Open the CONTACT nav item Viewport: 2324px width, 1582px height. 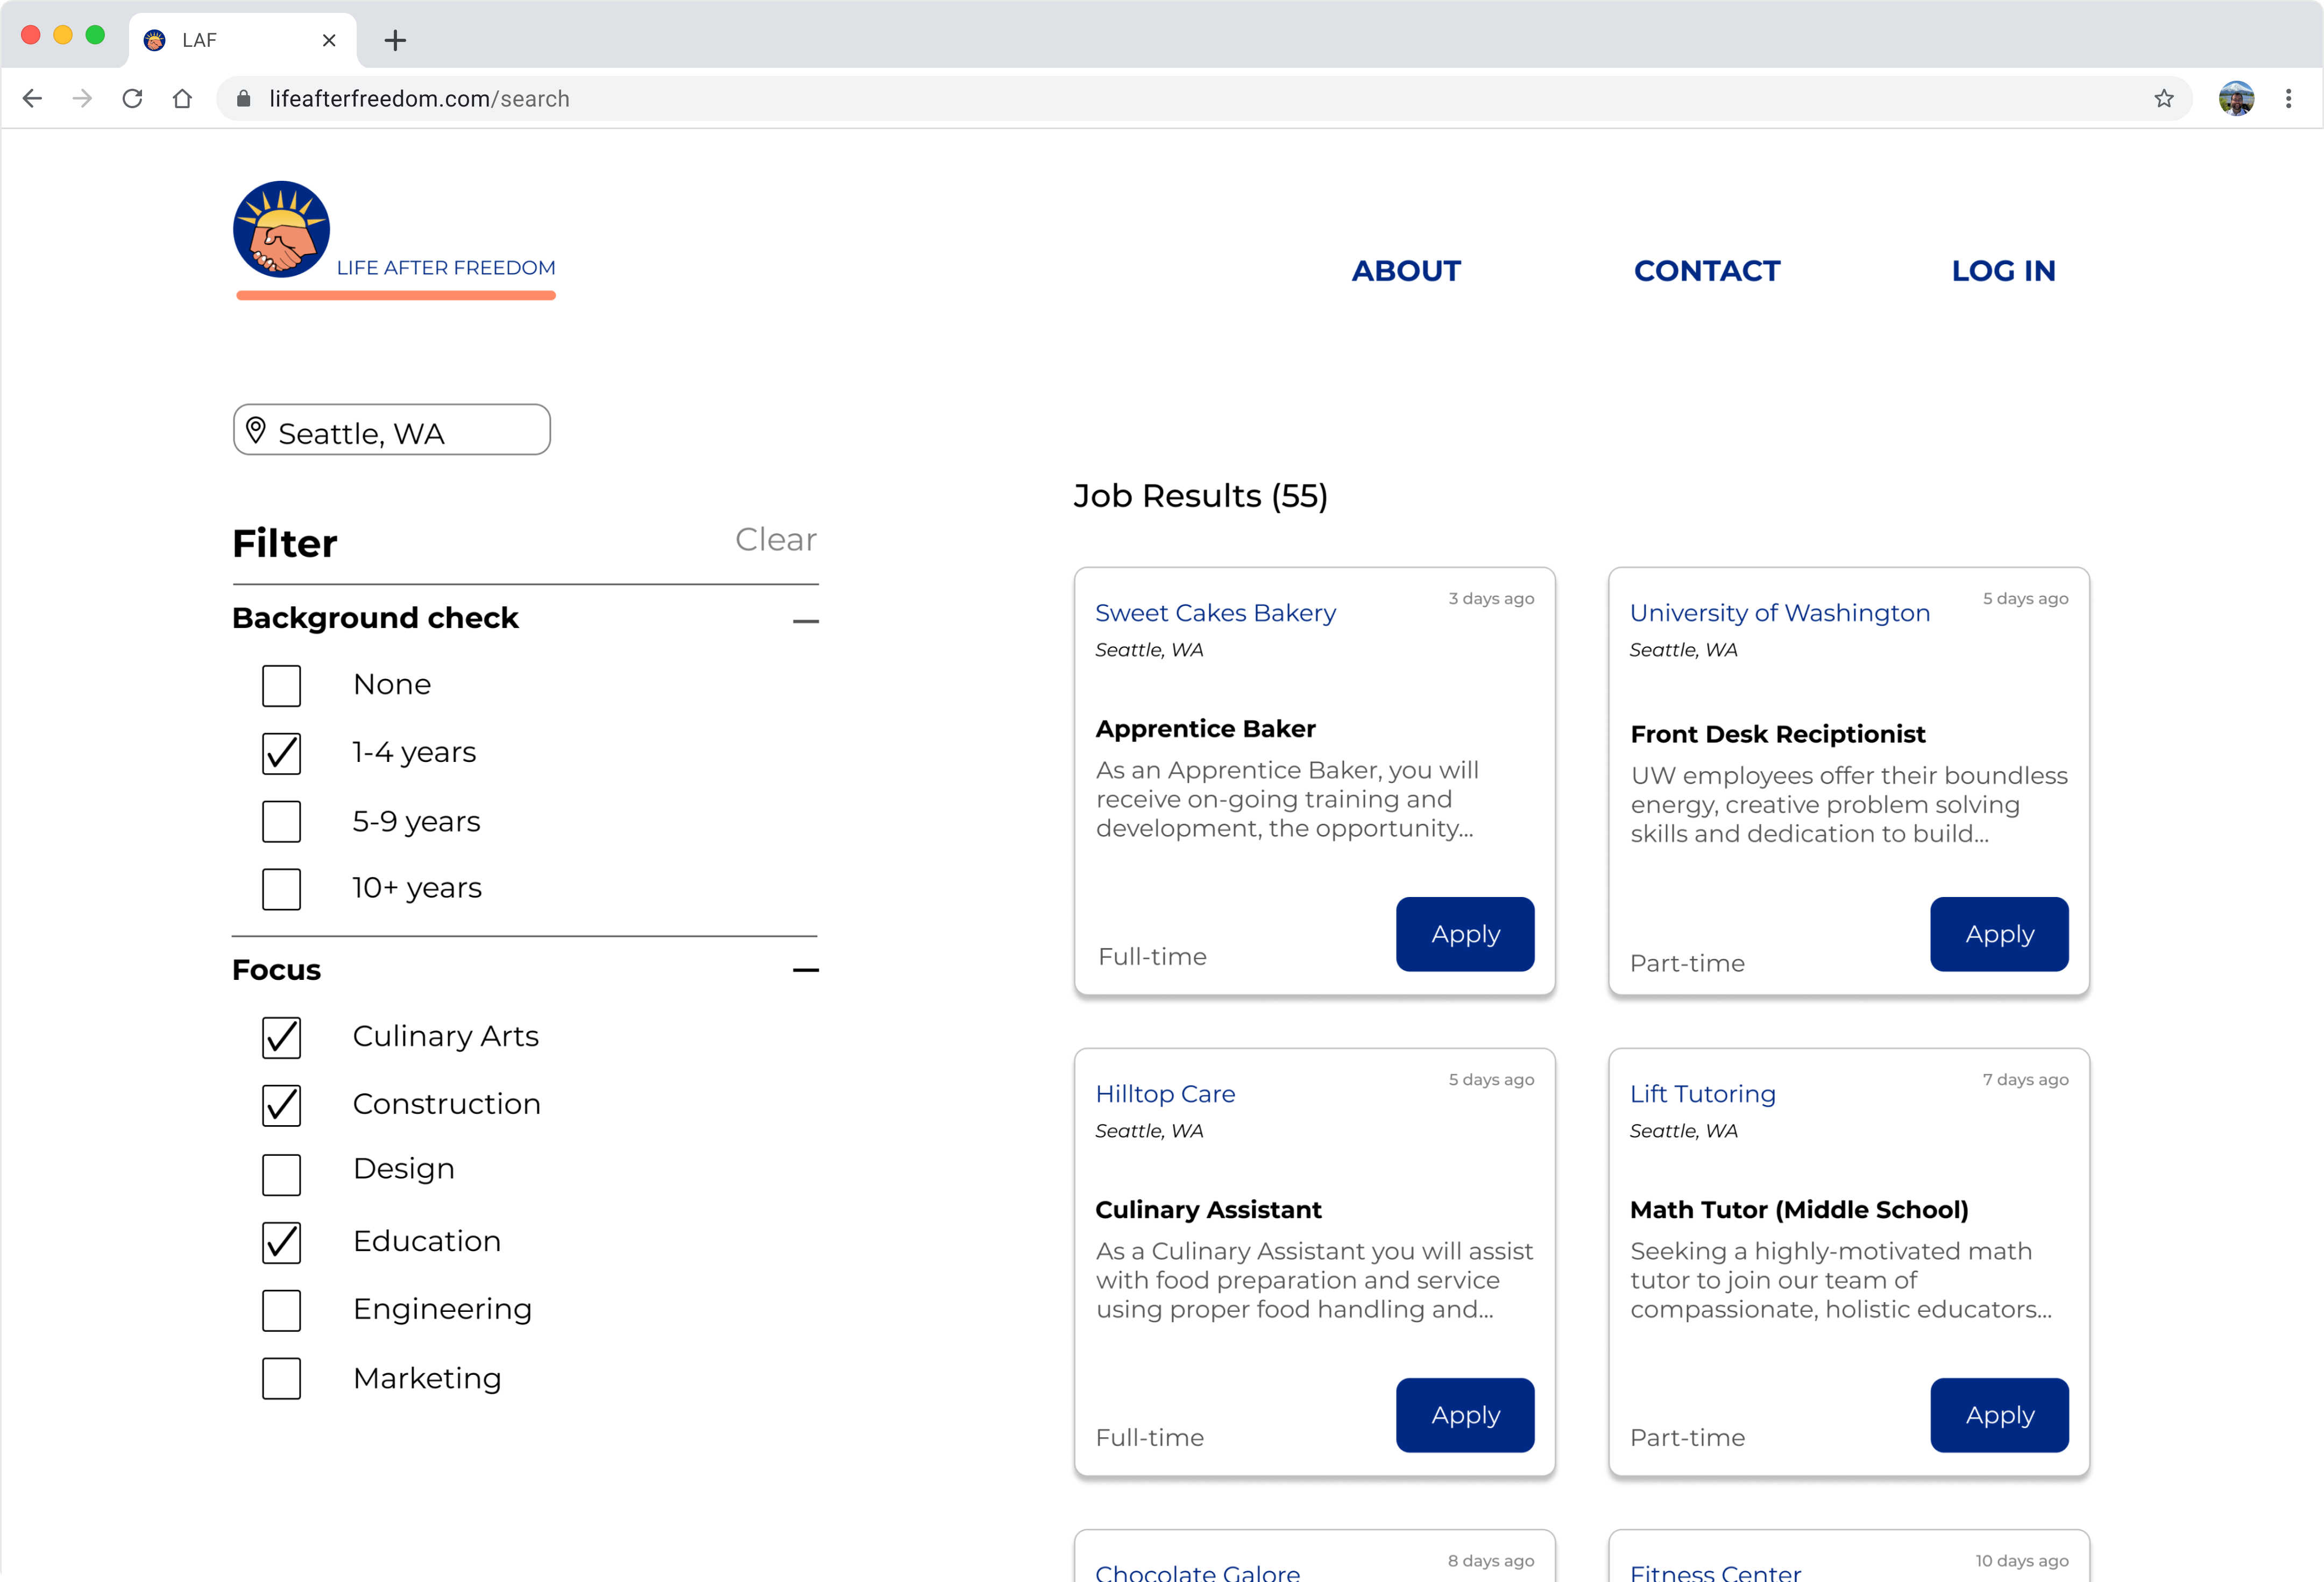click(x=1706, y=271)
